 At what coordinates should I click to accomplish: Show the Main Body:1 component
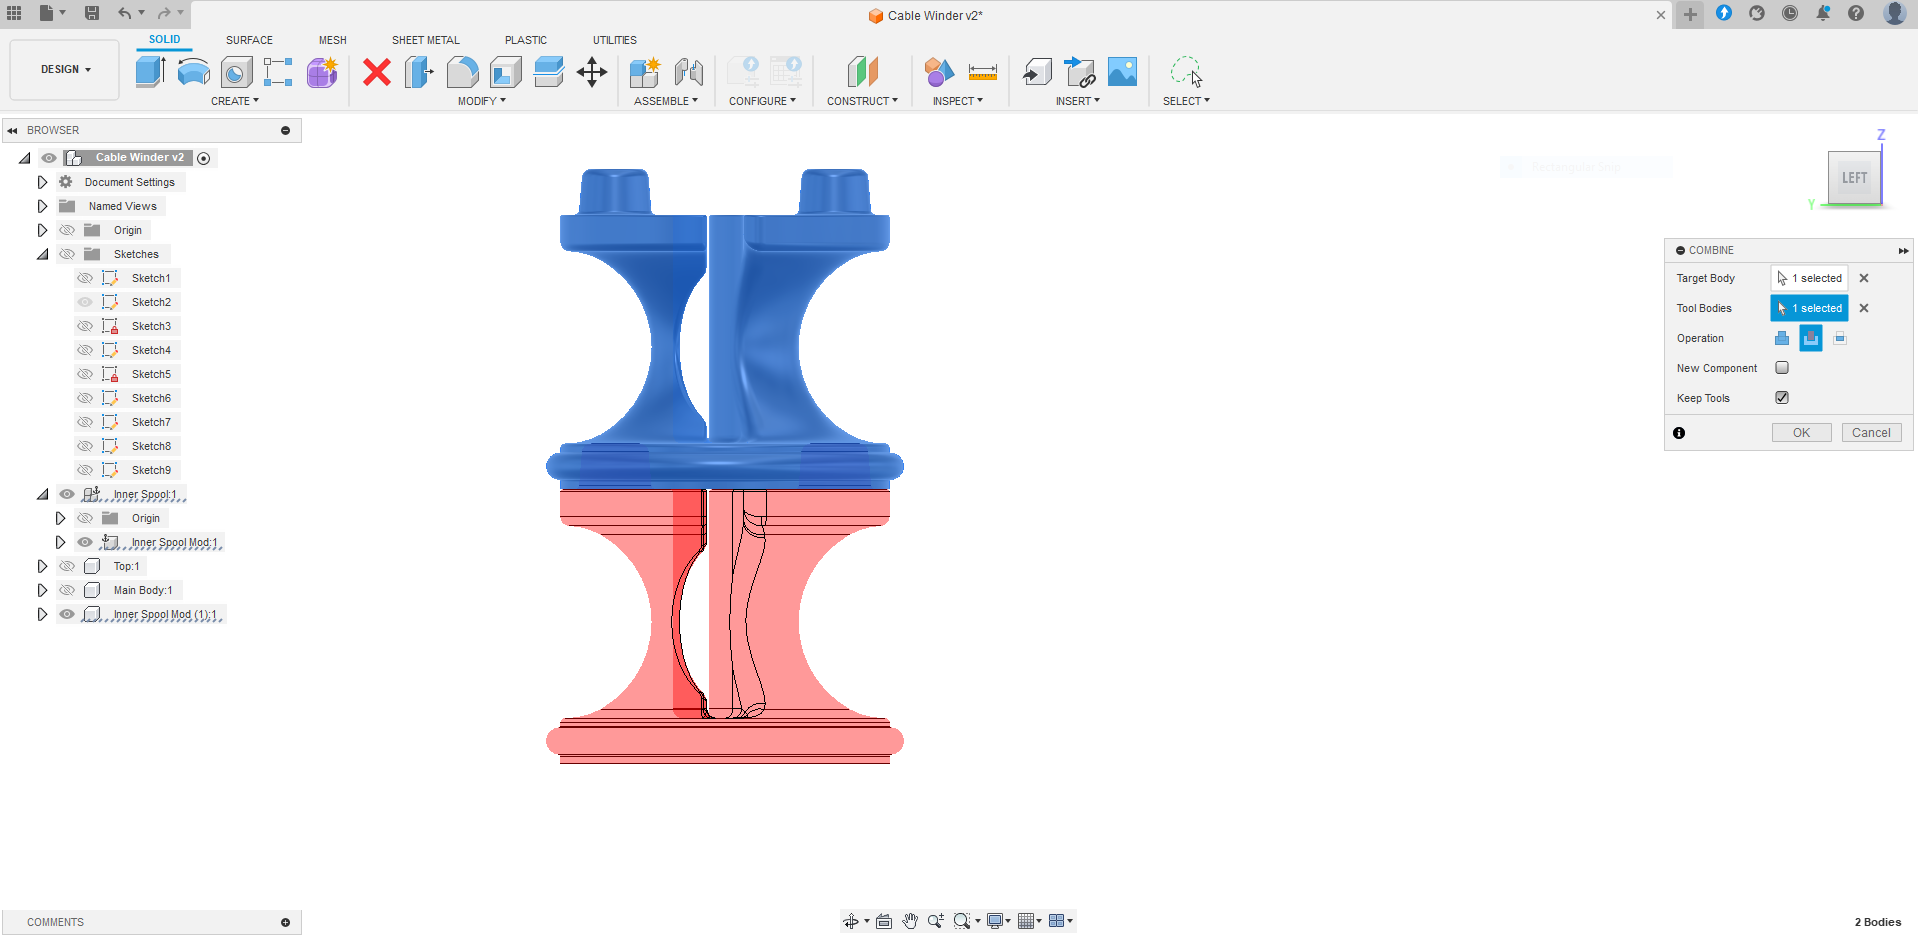67,590
